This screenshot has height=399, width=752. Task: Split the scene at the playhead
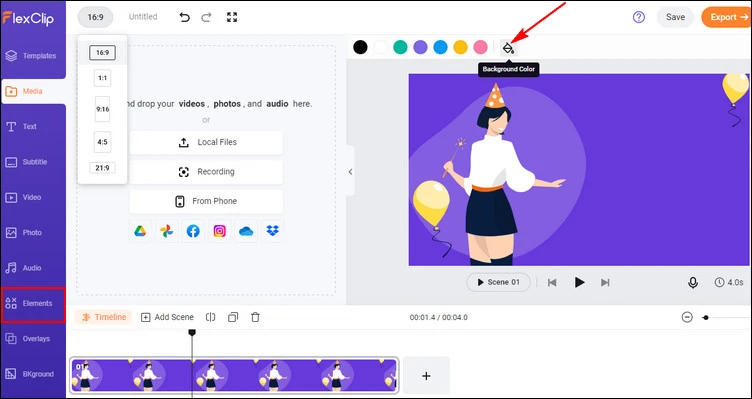point(211,317)
